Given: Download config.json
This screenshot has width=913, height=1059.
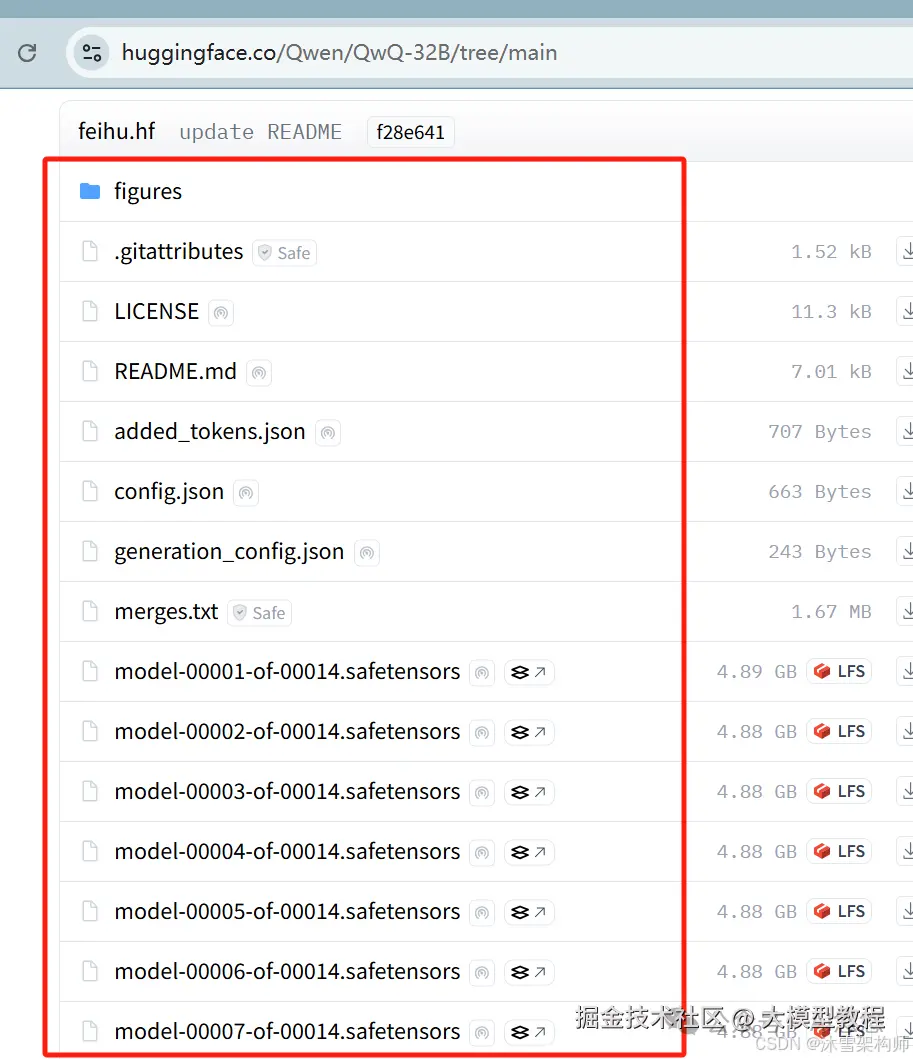Looking at the screenshot, I should 907,492.
